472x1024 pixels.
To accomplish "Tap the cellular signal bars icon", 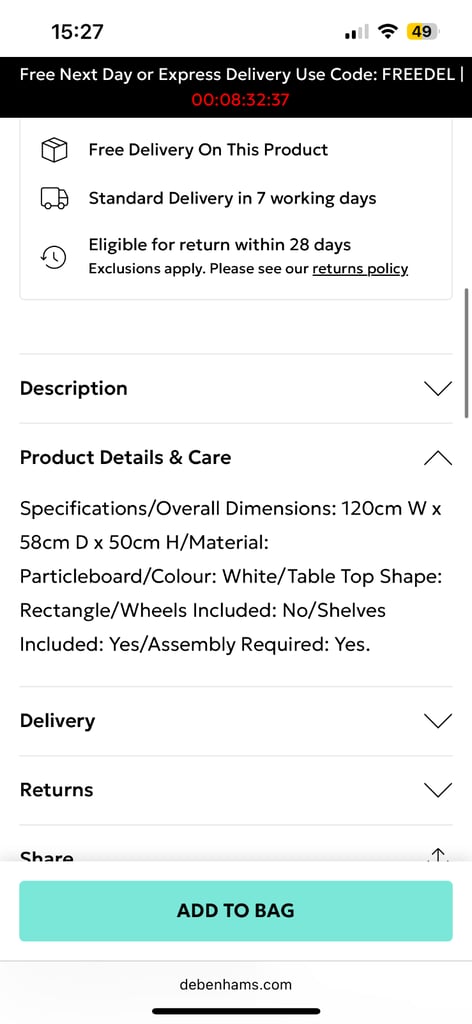I will coord(356,31).
